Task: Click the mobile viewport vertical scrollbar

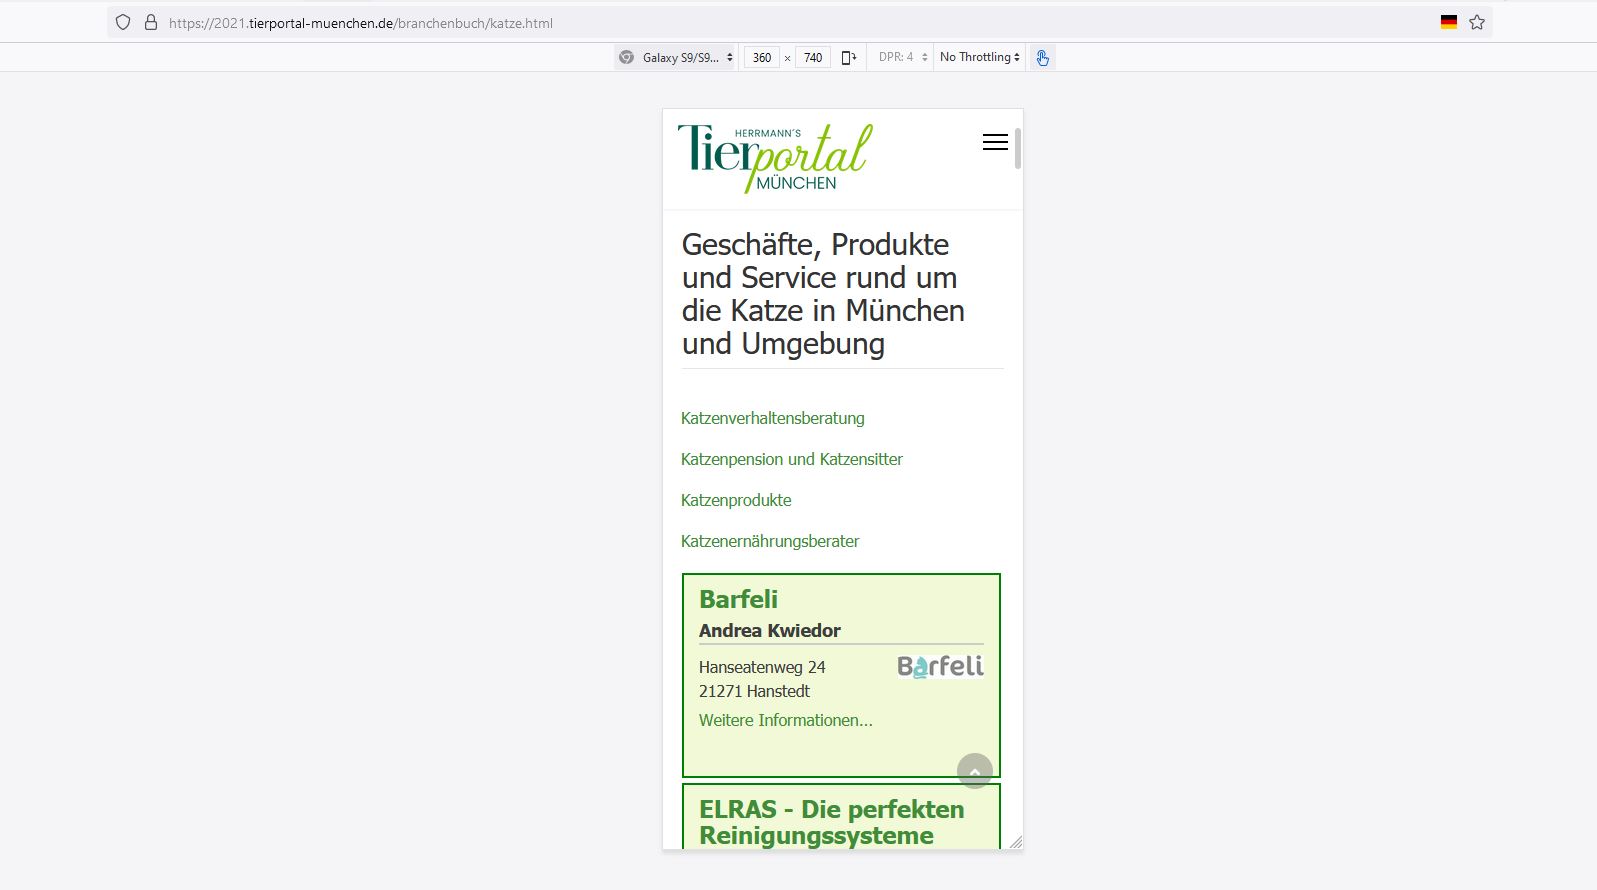Action: [1018, 150]
